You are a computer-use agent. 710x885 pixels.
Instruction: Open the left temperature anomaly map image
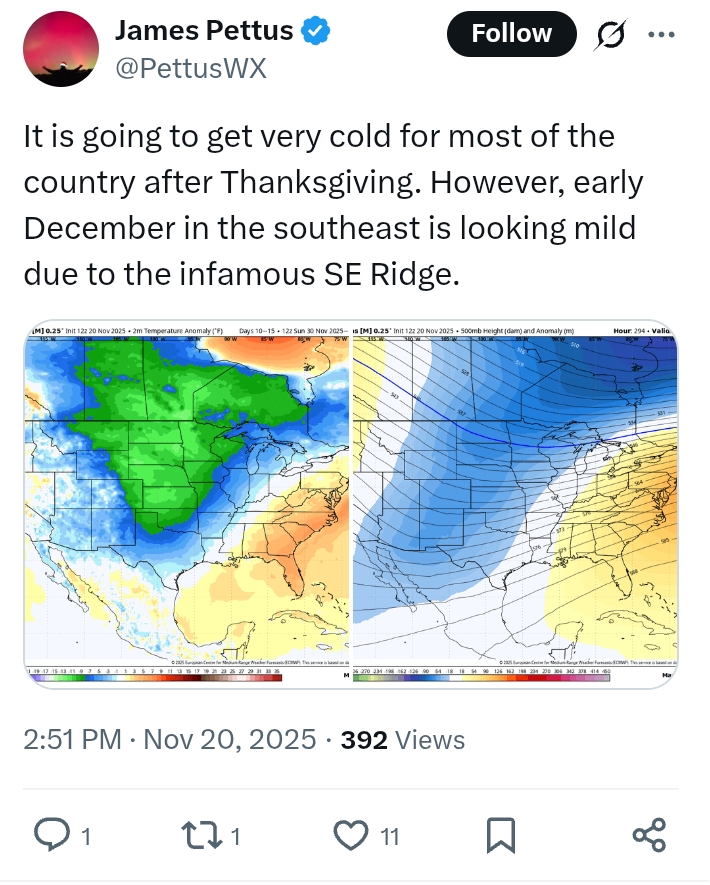pos(187,500)
